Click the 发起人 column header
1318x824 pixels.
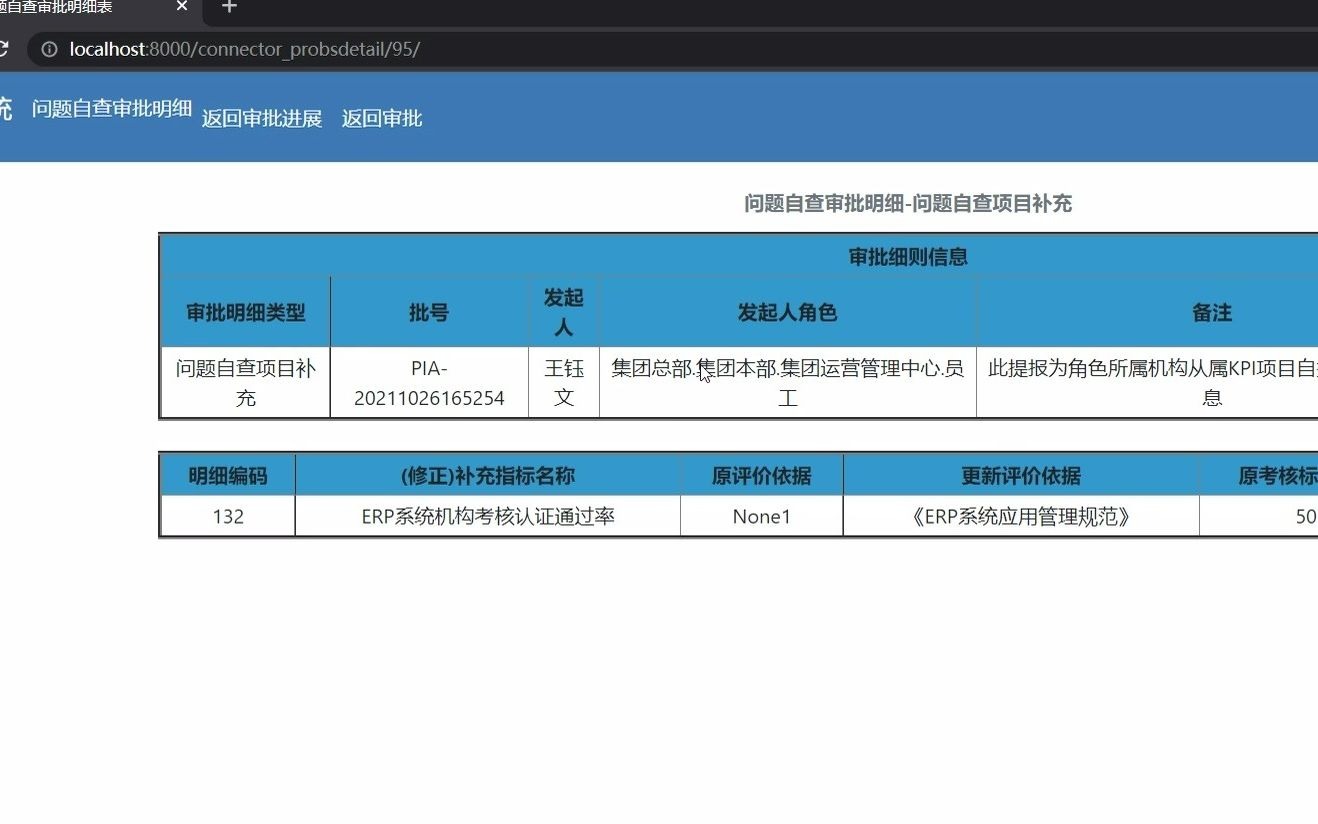point(564,313)
